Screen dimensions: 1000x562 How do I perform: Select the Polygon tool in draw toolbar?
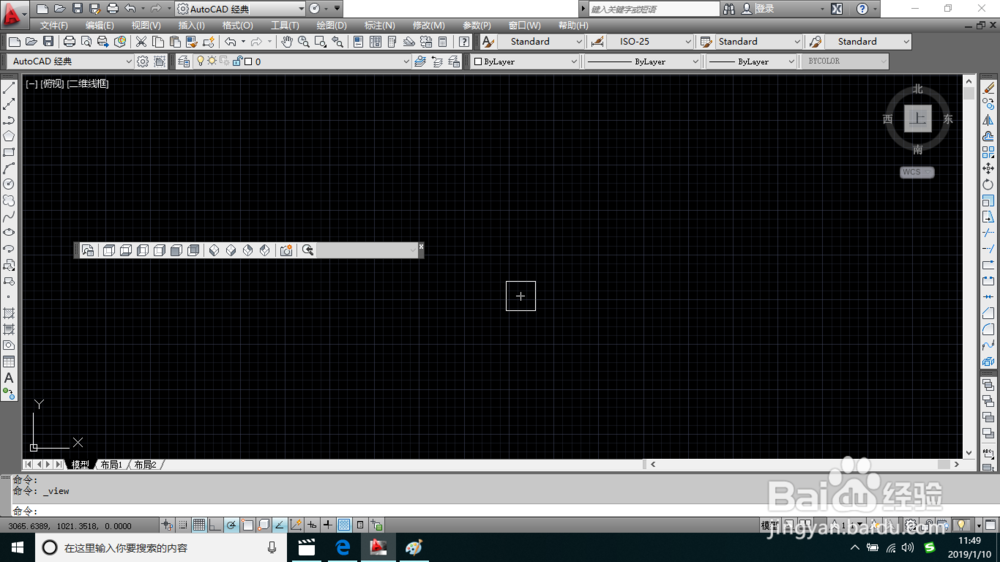point(9,136)
